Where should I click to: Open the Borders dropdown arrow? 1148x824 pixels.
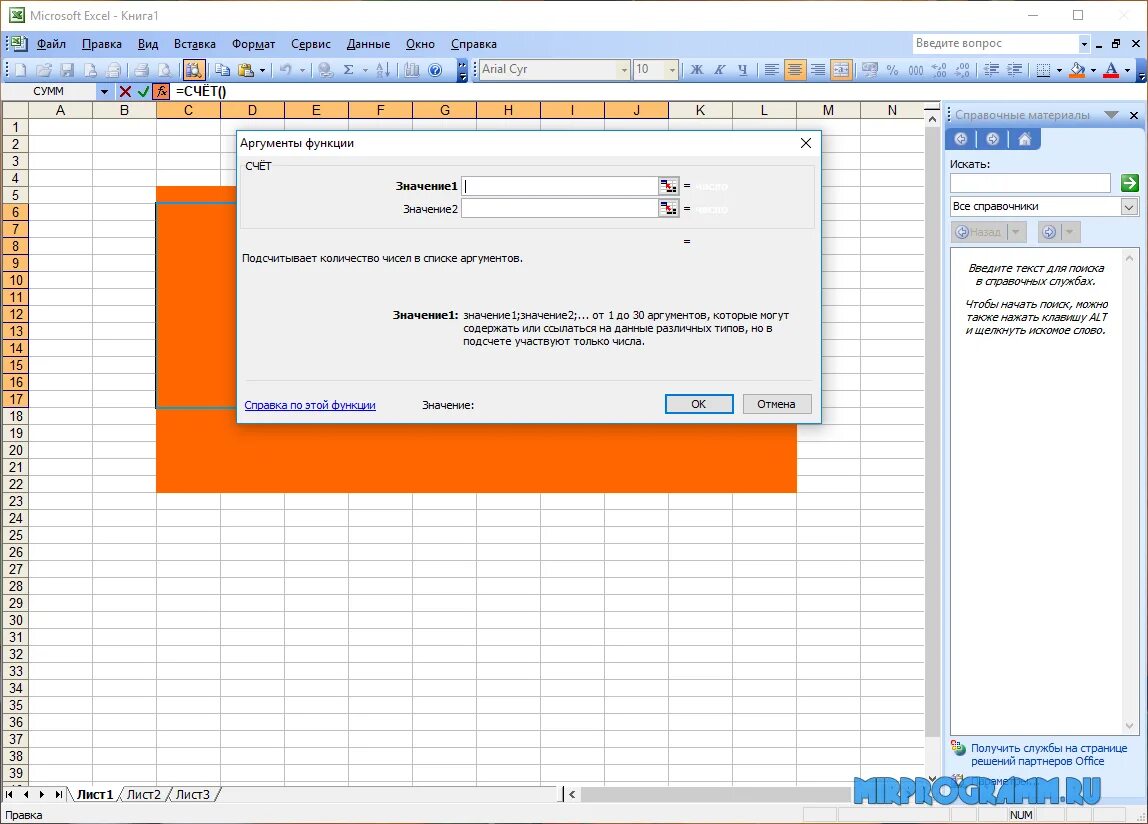1058,69
